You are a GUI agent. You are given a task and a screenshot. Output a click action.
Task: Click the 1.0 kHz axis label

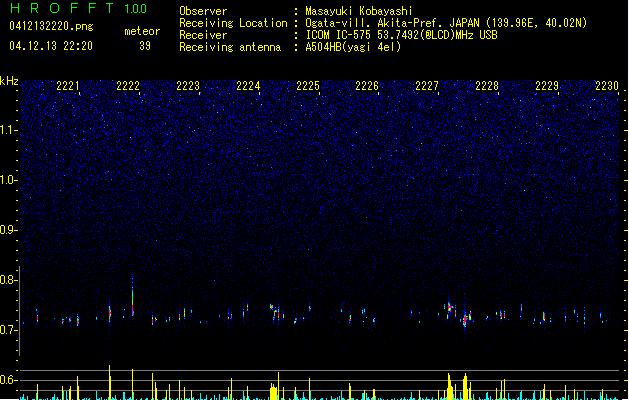click(x=8, y=180)
